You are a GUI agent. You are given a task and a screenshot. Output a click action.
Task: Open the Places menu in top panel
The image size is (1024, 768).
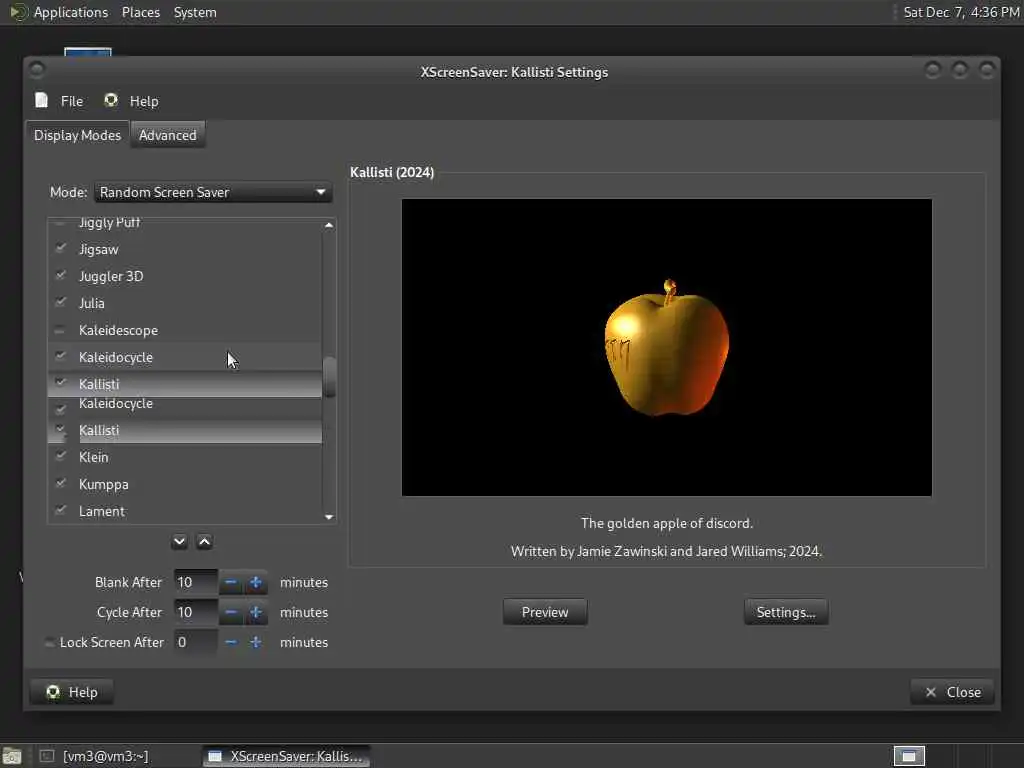[x=140, y=12]
